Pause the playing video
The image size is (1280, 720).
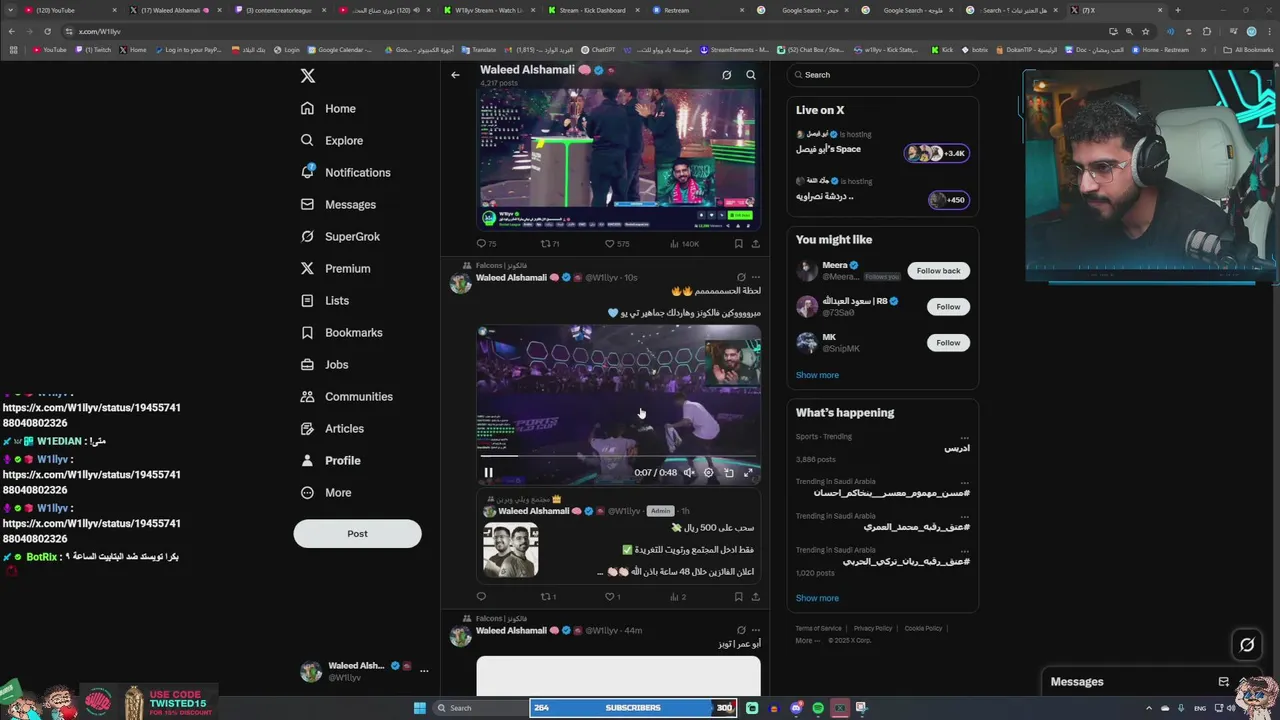pos(488,473)
